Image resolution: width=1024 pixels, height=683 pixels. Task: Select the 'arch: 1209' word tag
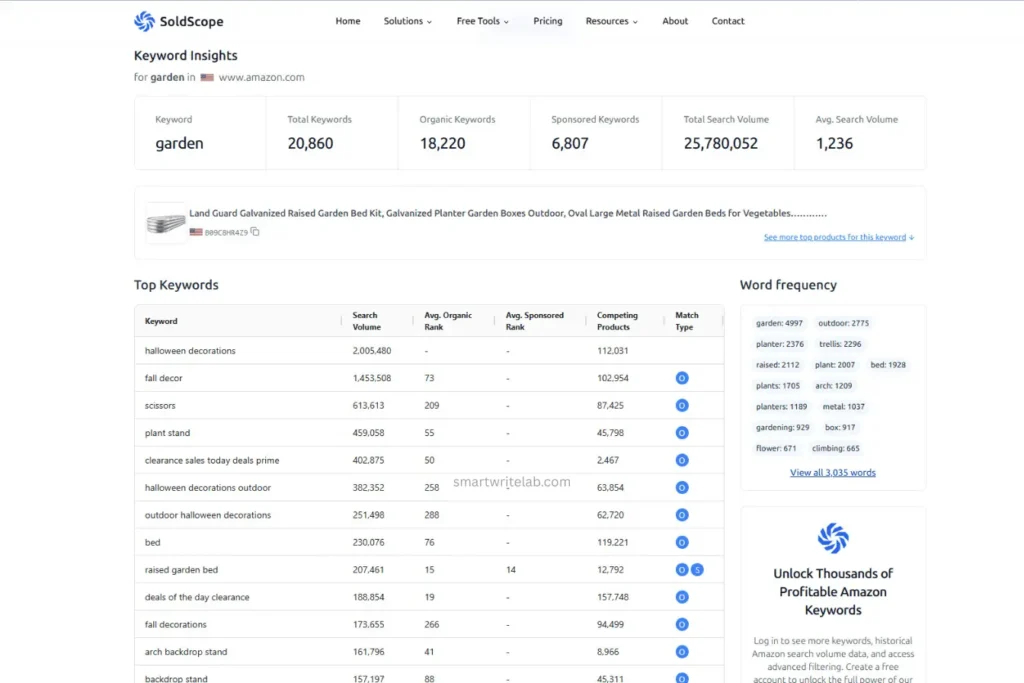[x=833, y=386]
